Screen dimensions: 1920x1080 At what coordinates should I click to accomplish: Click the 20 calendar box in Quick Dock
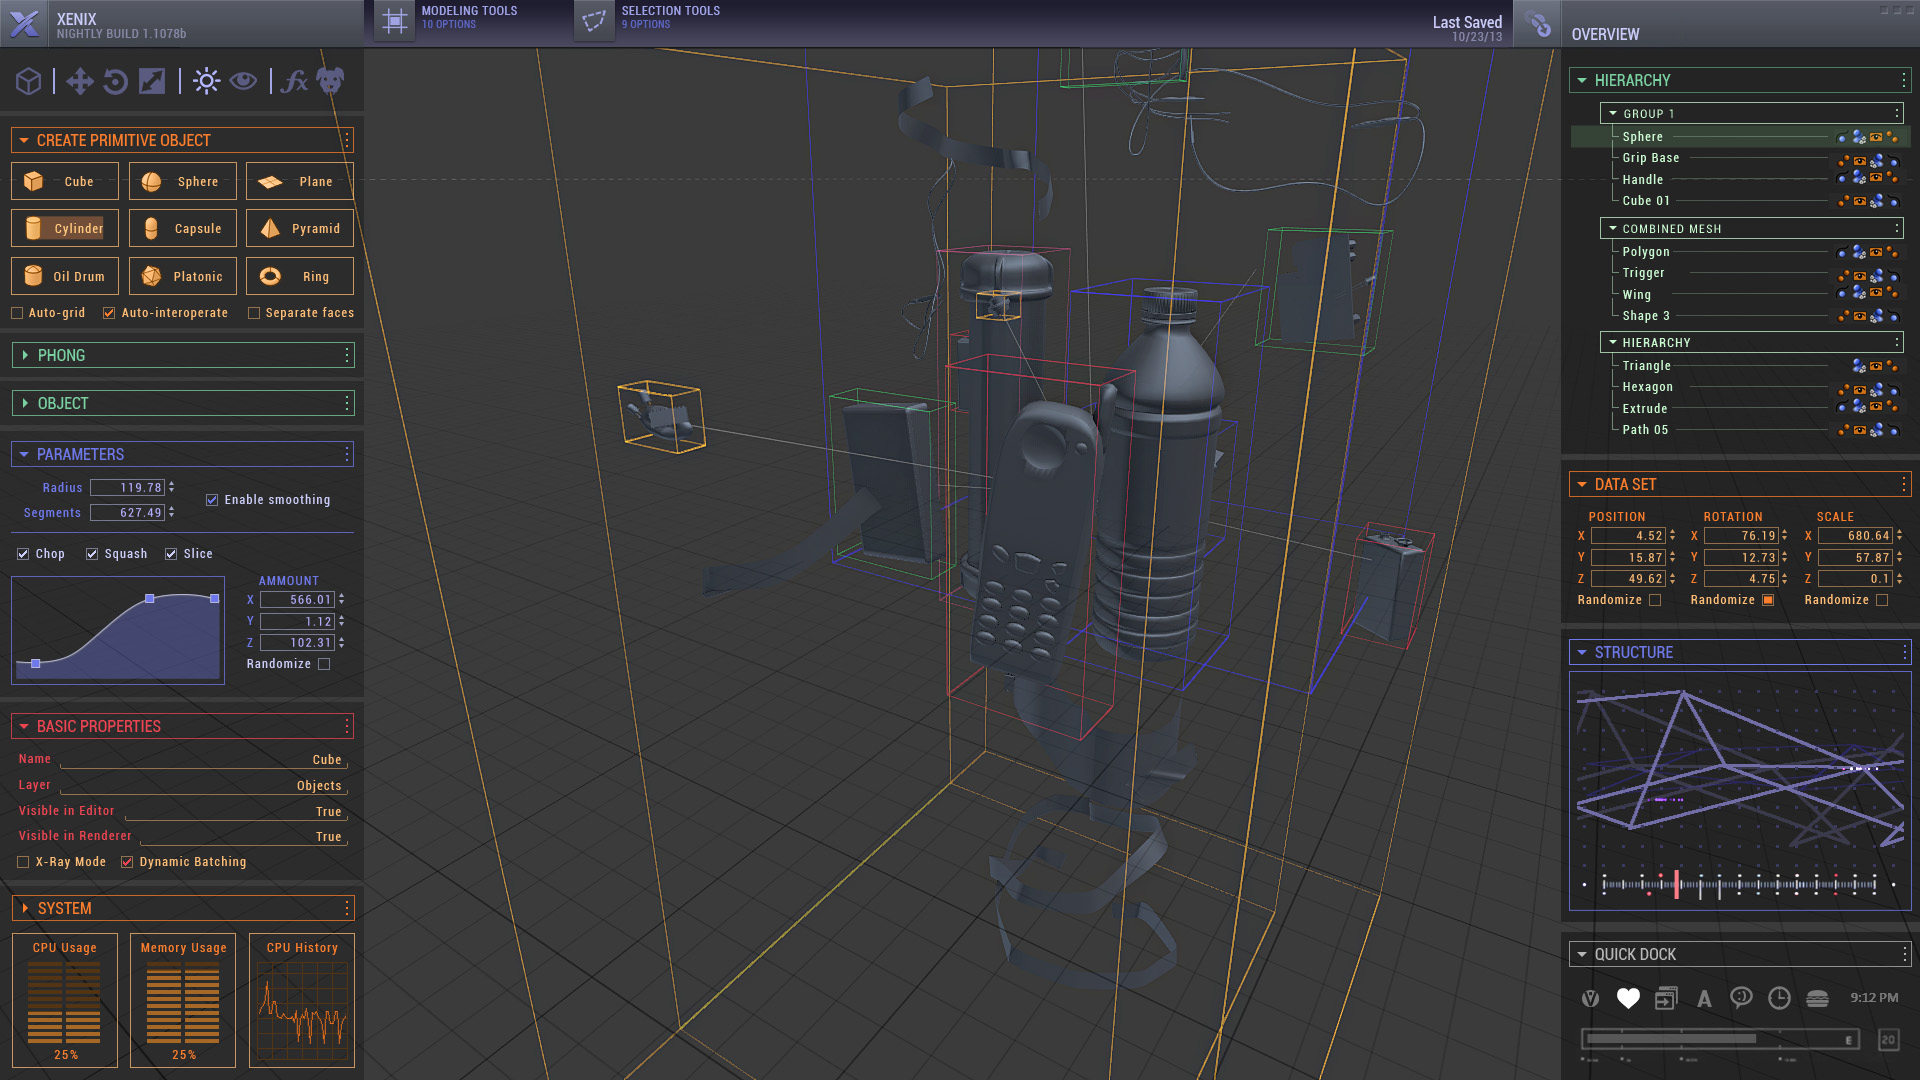tap(1888, 1040)
